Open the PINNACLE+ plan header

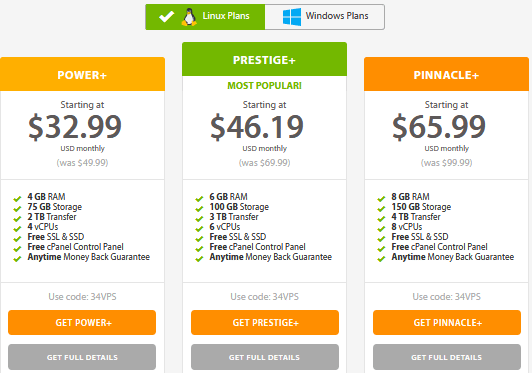446,74
